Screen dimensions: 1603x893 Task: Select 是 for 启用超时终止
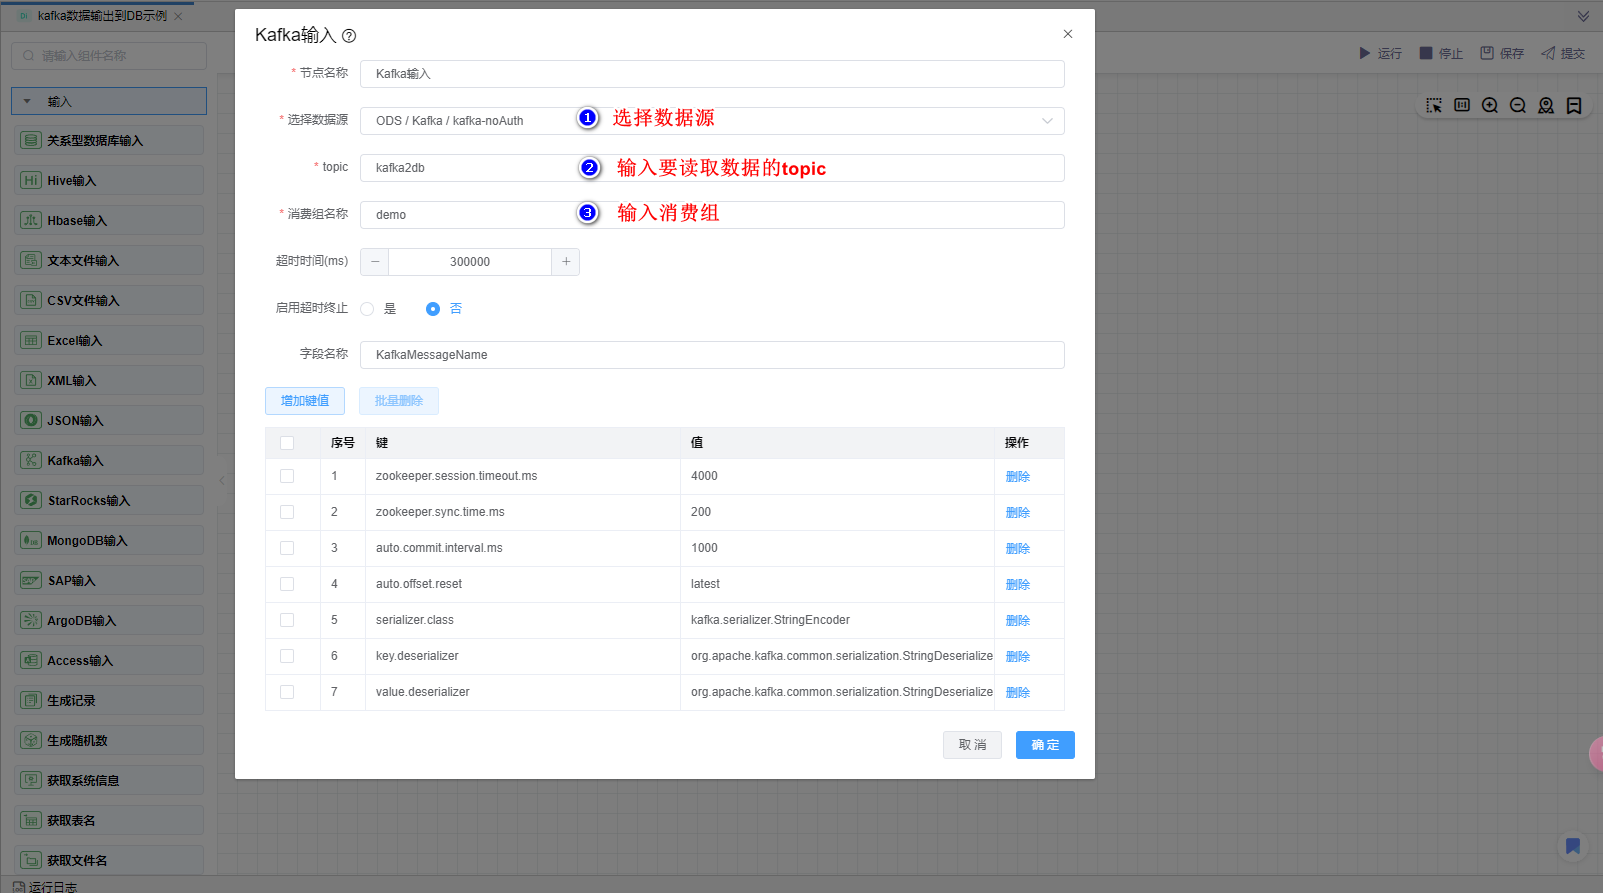(x=367, y=309)
